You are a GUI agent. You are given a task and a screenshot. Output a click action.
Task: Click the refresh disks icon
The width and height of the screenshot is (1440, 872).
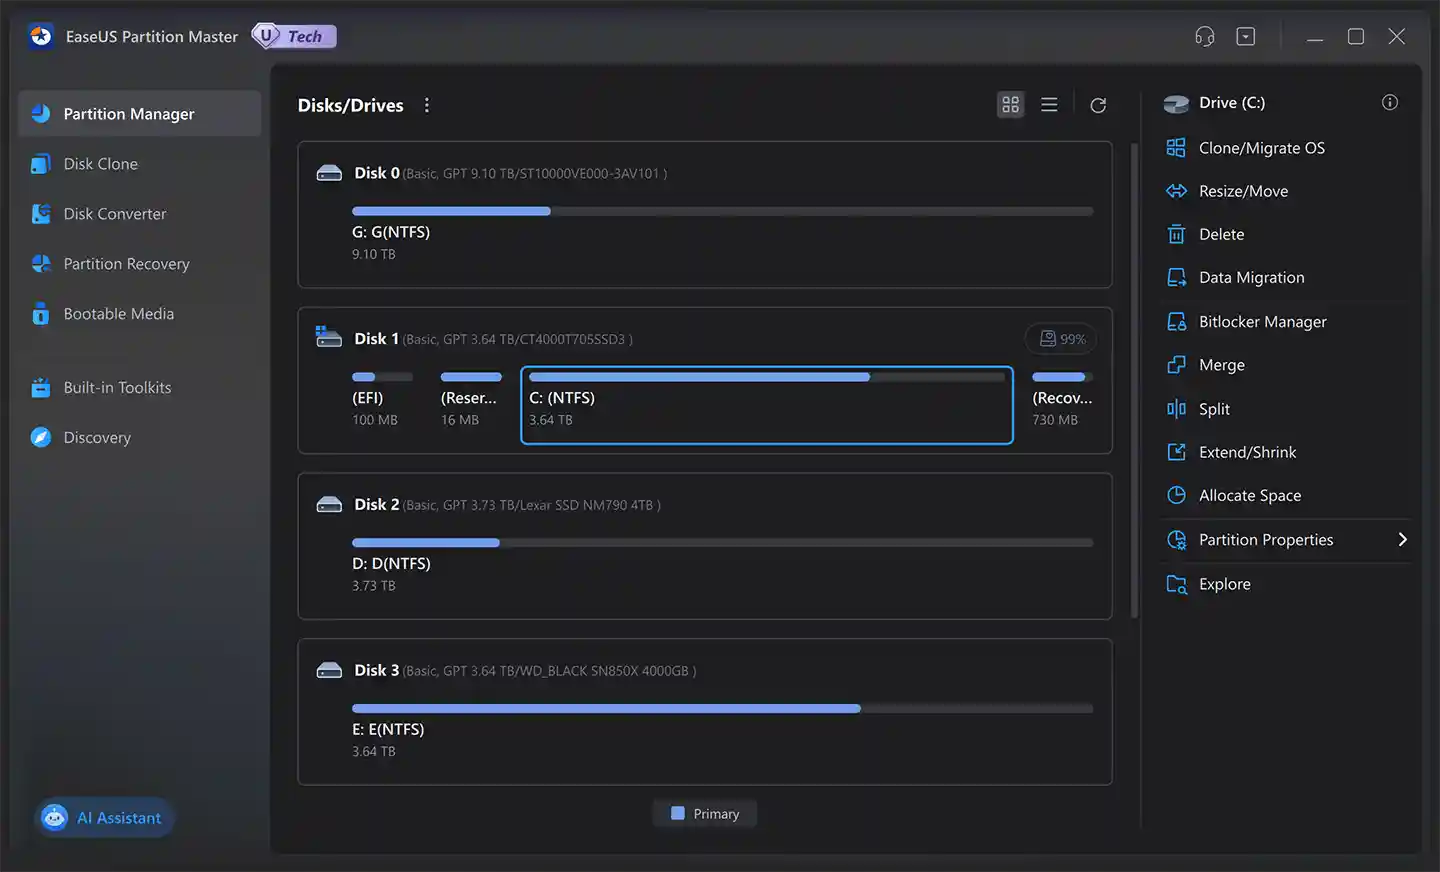[1098, 105]
